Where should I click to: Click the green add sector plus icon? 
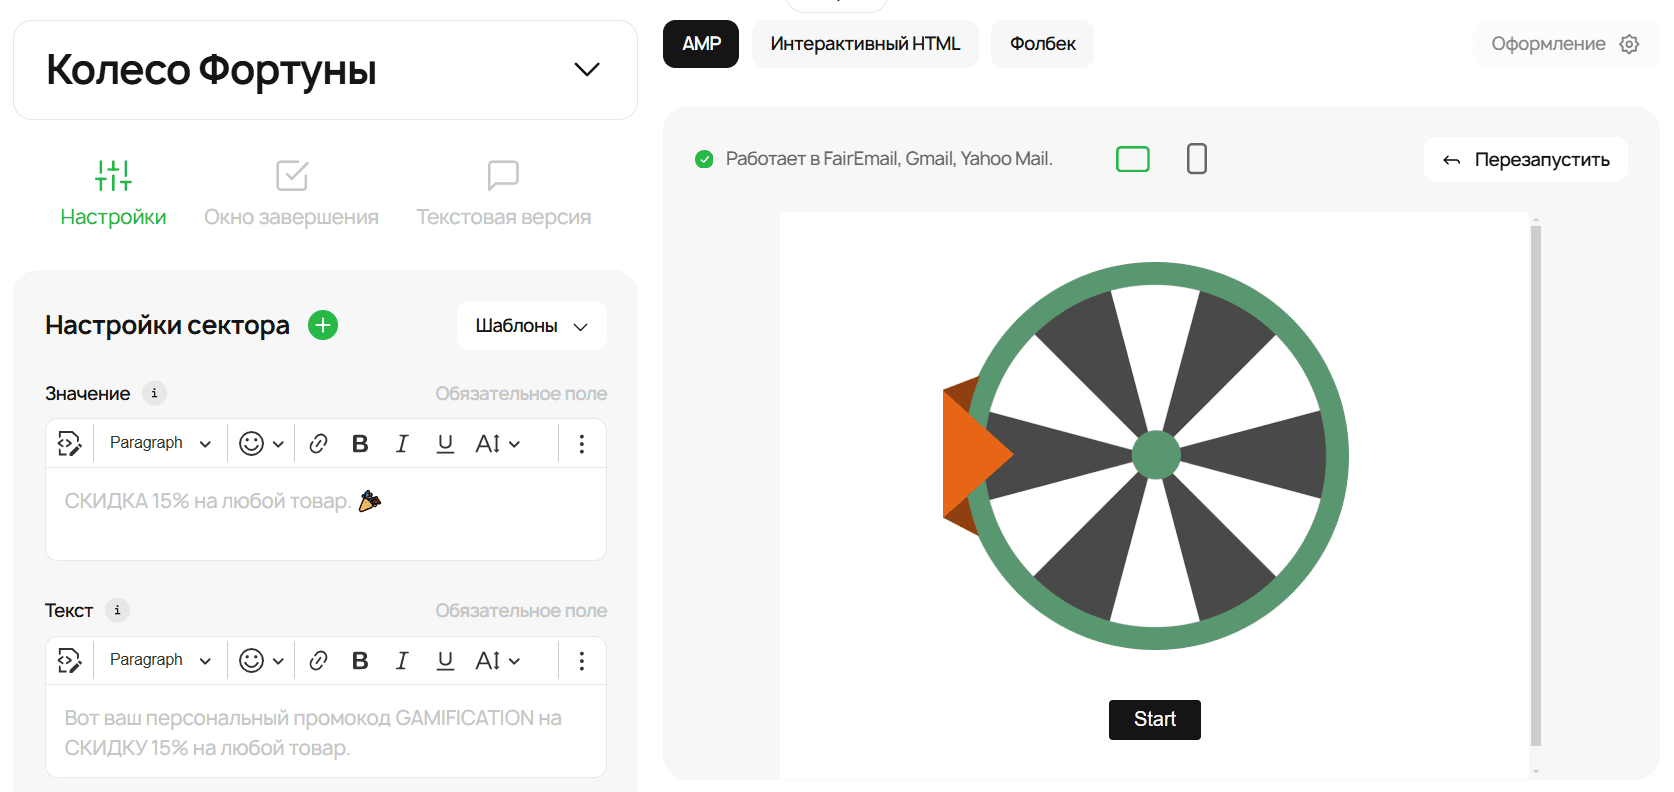click(323, 325)
